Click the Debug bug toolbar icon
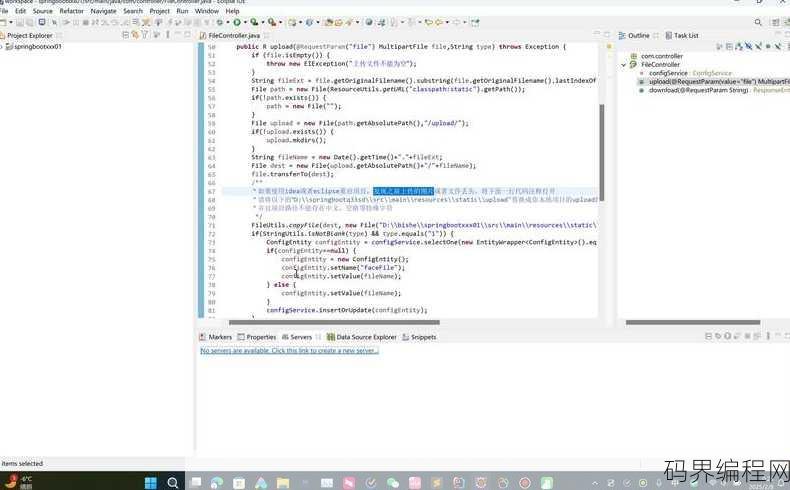Screen dimensions: 790x490 [x=219, y=22]
